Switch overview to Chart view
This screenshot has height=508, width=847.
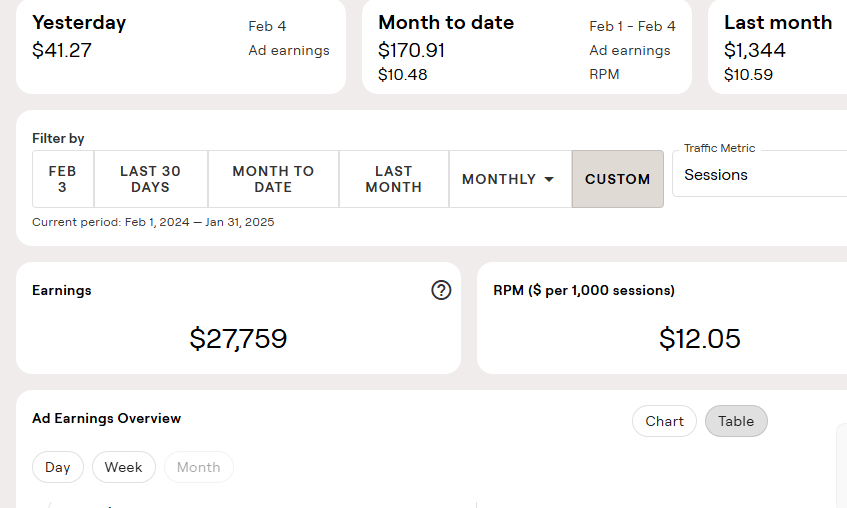pyautogui.click(x=664, y=421)
